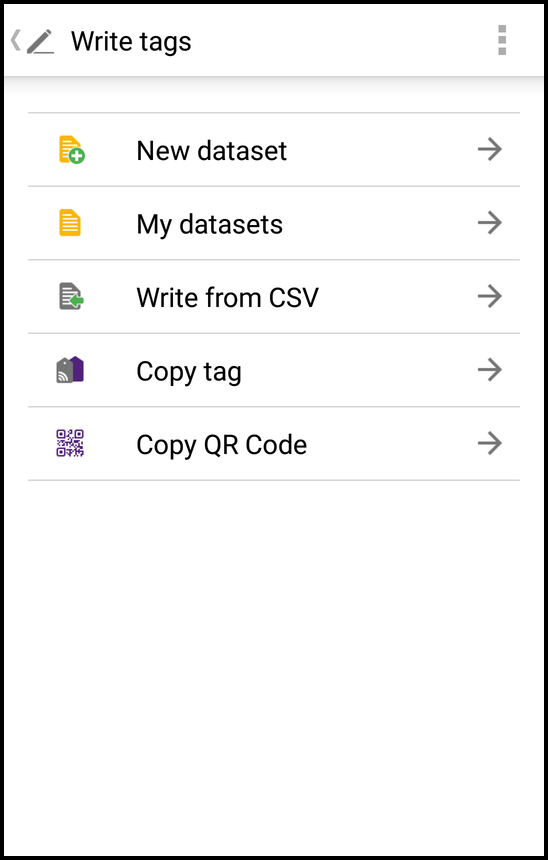The width and height of the screenshot is (548, 860).
Task: Select the New dataset menu entry
Action: 274,150
